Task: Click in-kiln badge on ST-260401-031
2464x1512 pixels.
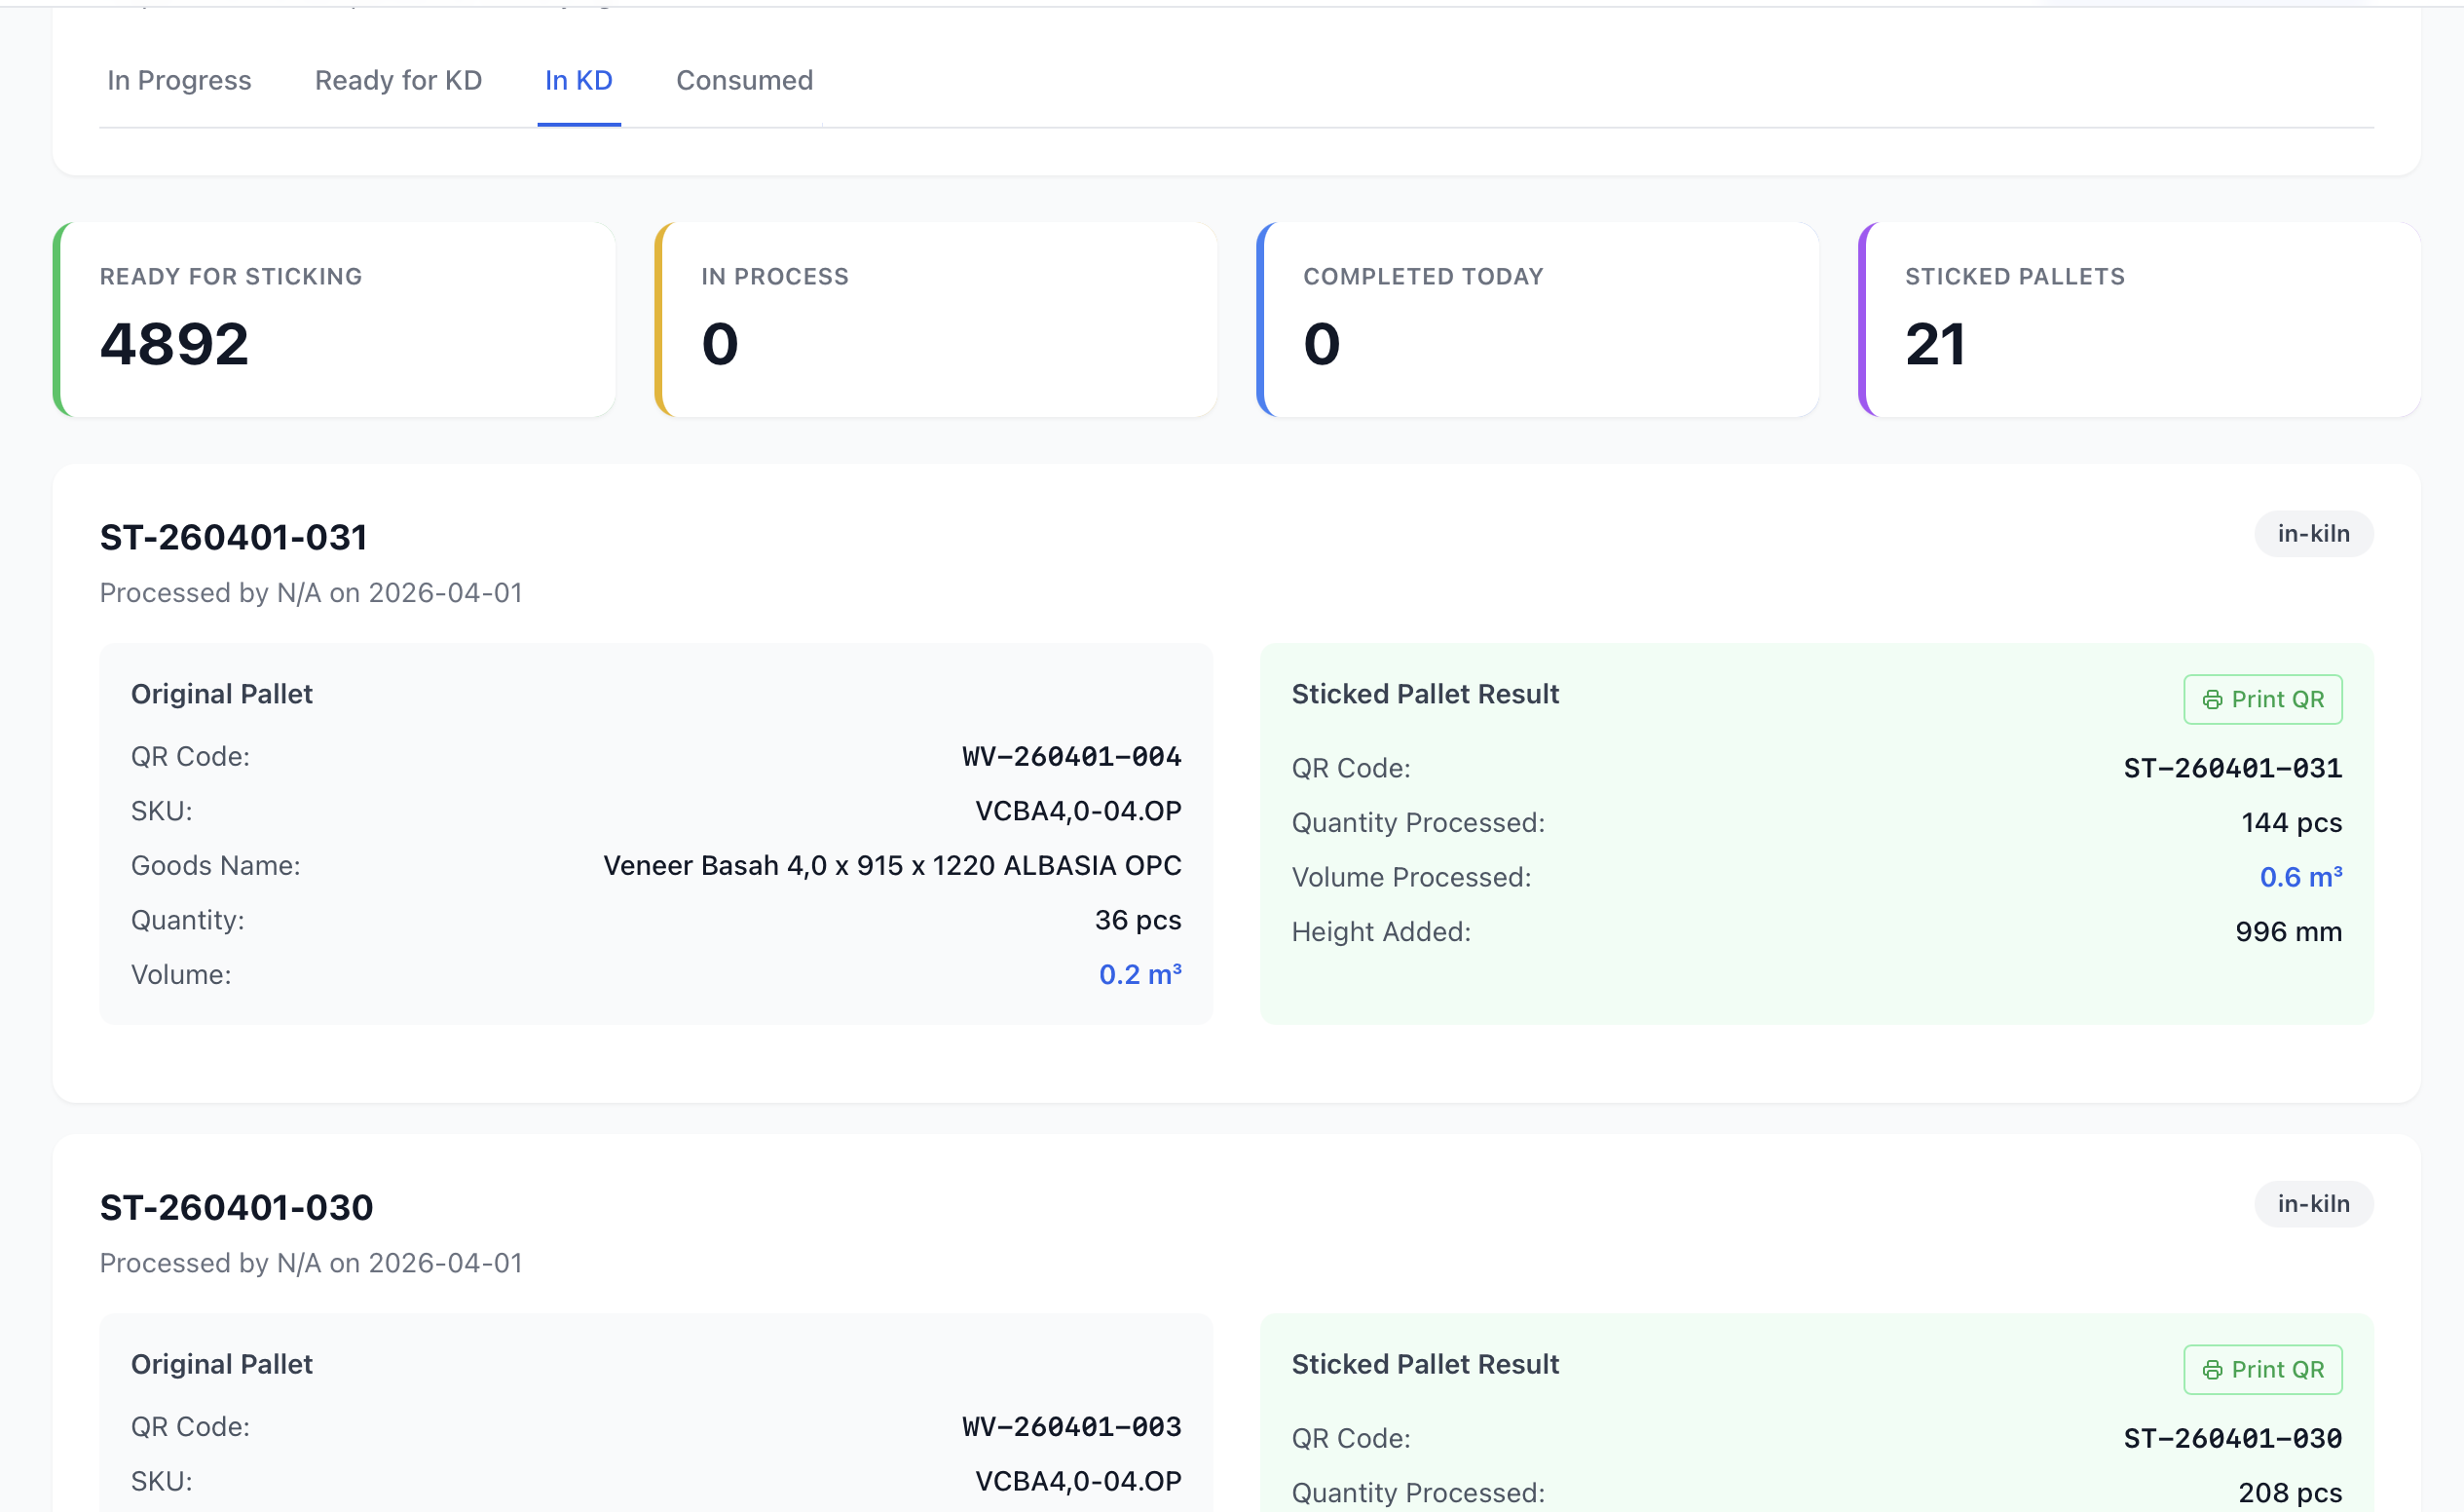Action: [x=2313, y=534]
